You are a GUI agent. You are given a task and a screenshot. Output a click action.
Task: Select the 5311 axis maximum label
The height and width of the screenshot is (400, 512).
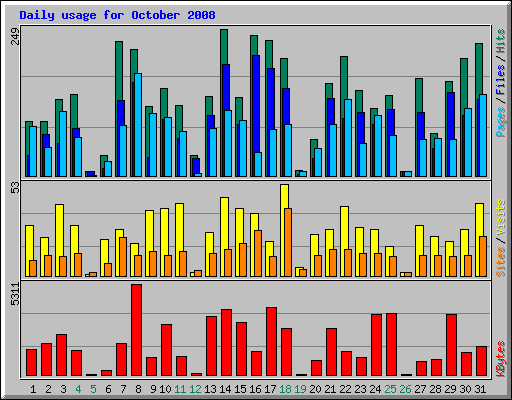click(15, 294)
